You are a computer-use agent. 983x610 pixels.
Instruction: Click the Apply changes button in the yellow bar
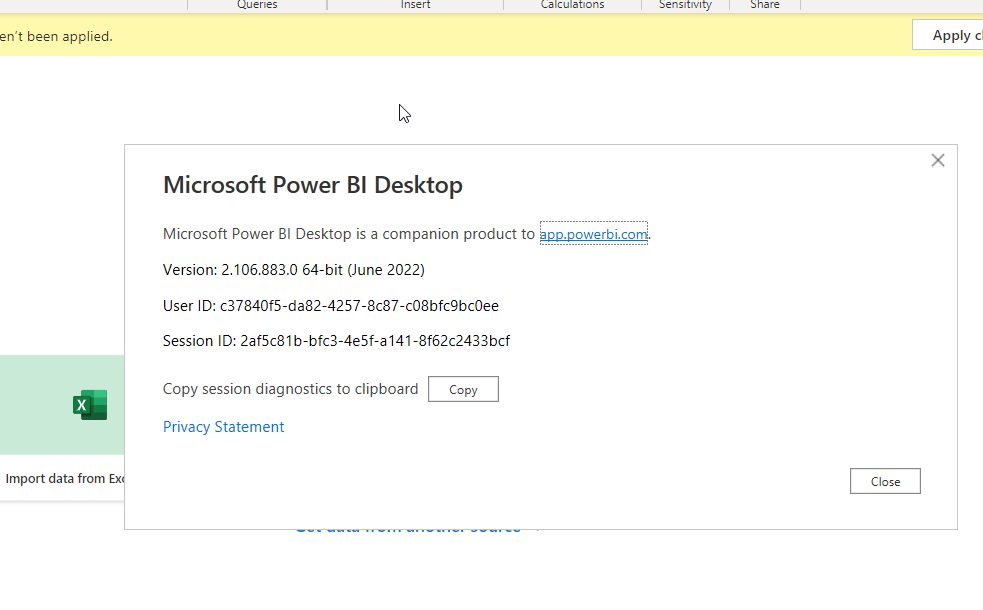point(948,35)
